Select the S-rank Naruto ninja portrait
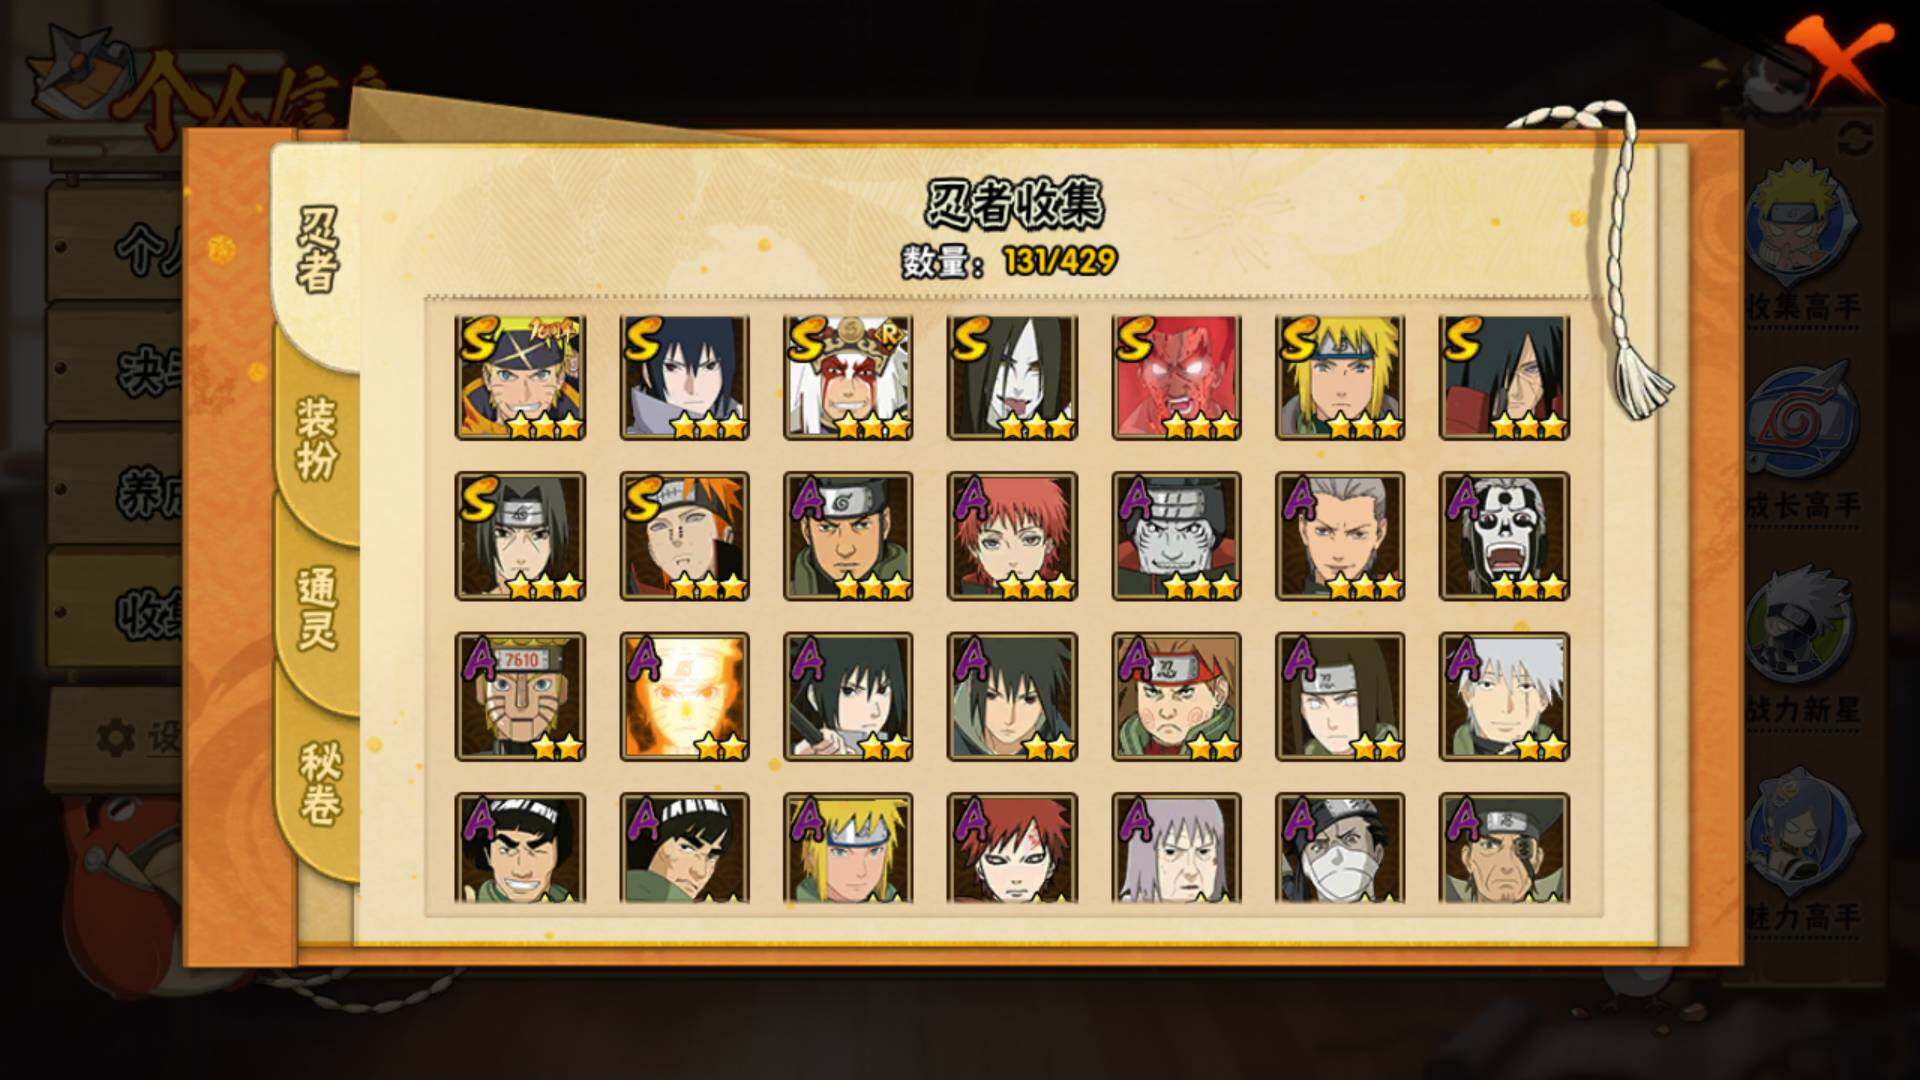 520,377
